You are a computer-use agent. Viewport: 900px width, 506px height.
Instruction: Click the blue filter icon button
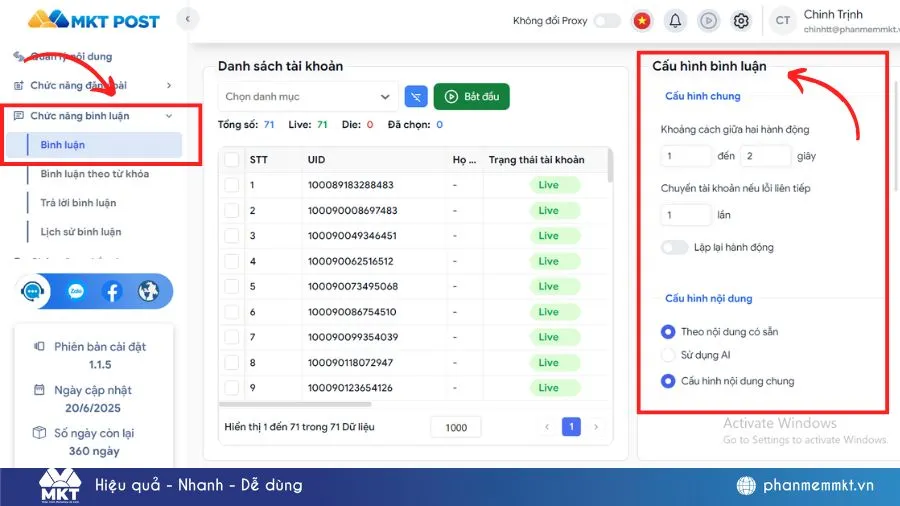[416, 96]
